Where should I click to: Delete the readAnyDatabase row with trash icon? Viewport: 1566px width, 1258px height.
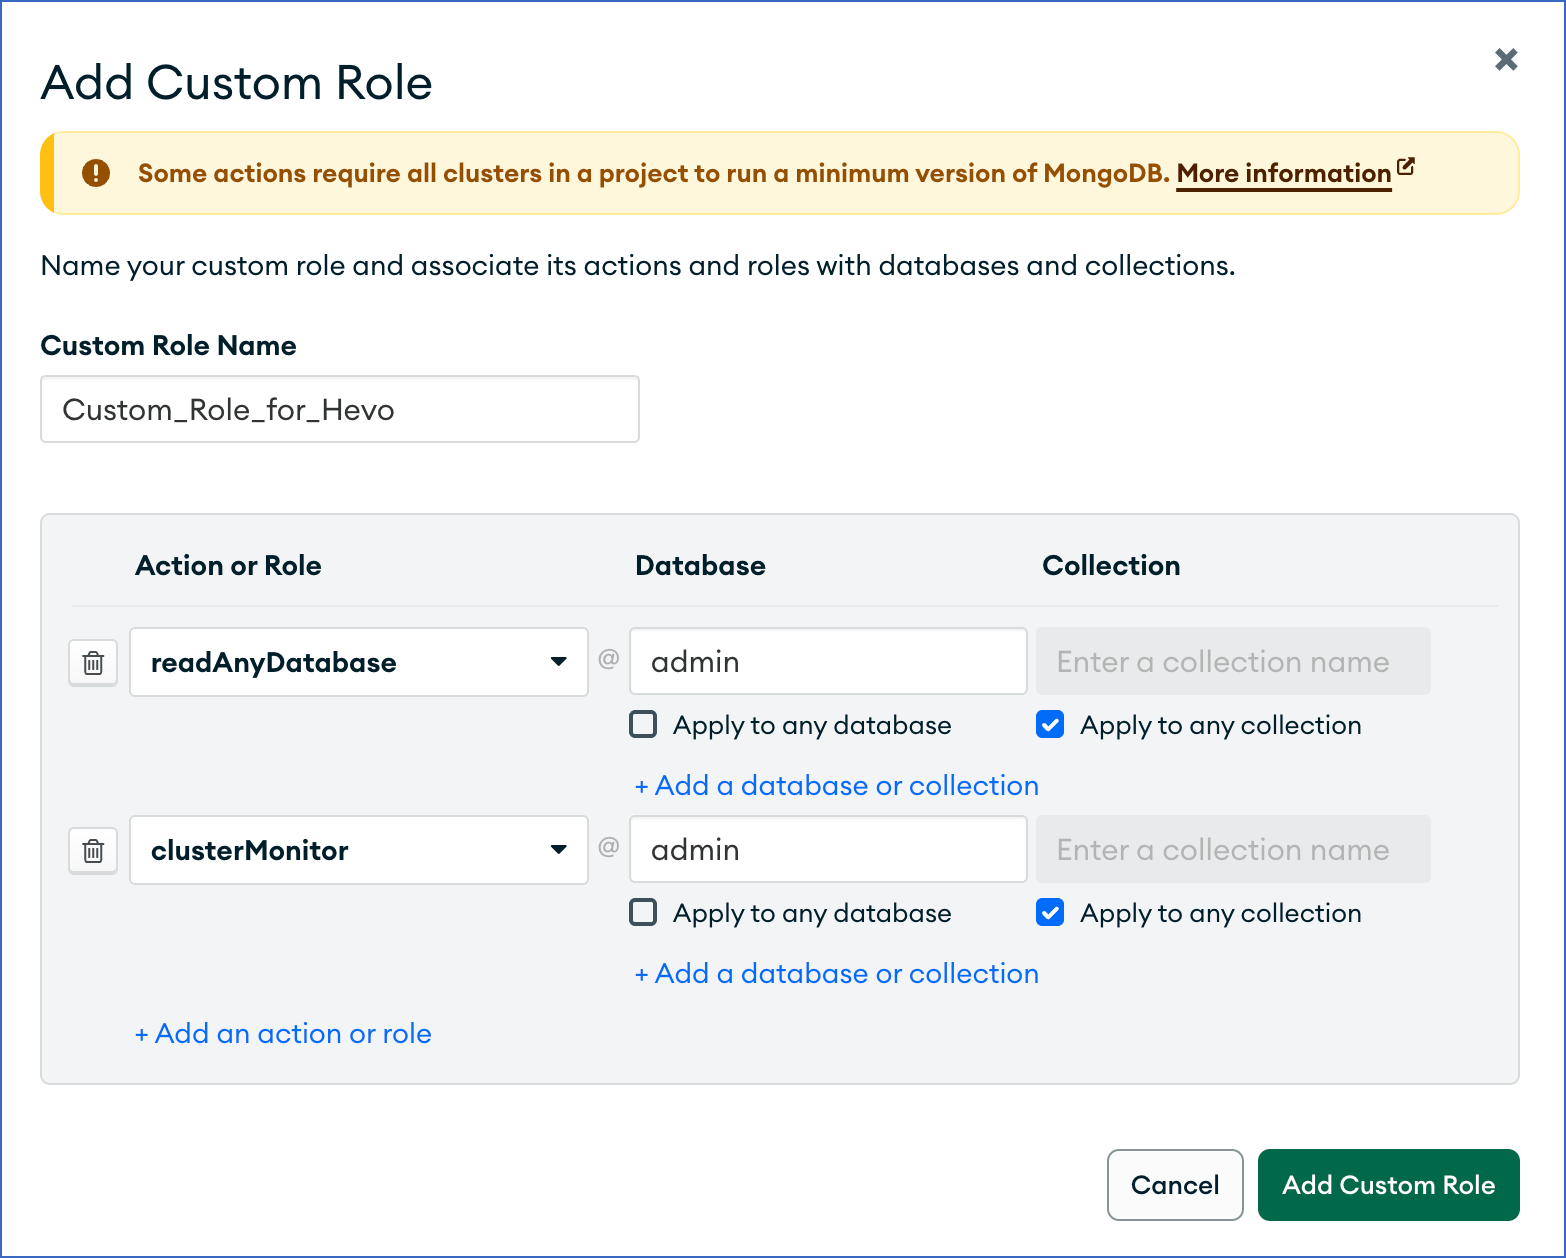[x=93, y=662]
